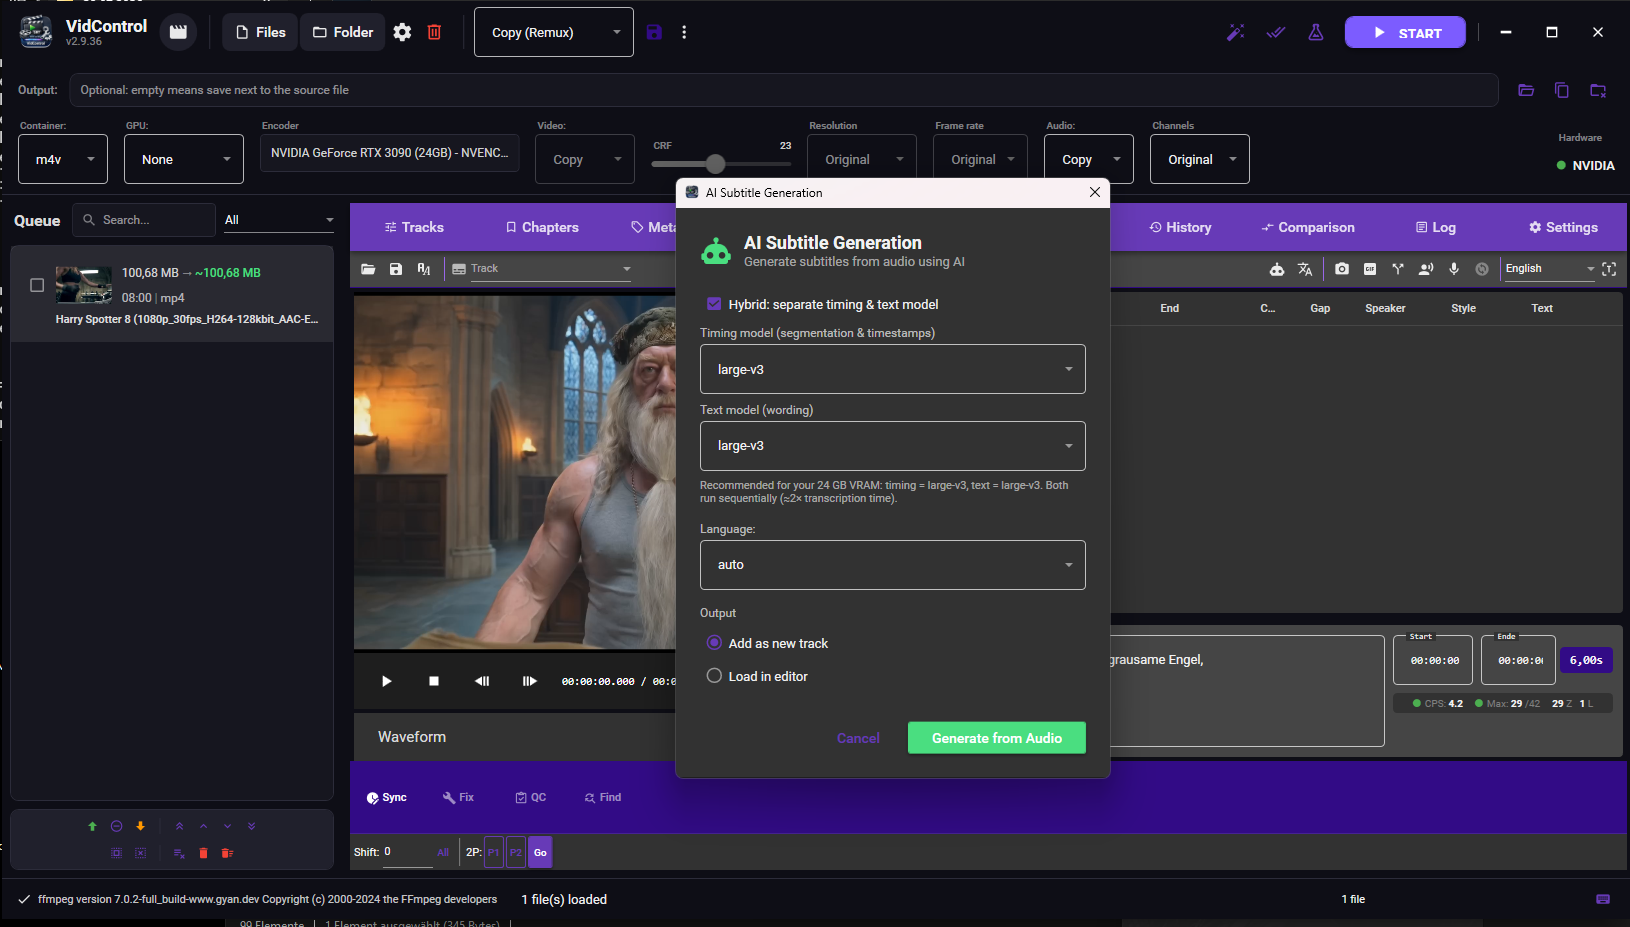Click the green up arrow in the queue controls
Screen dimensions: 1630x927
click(x=93, y=826)
